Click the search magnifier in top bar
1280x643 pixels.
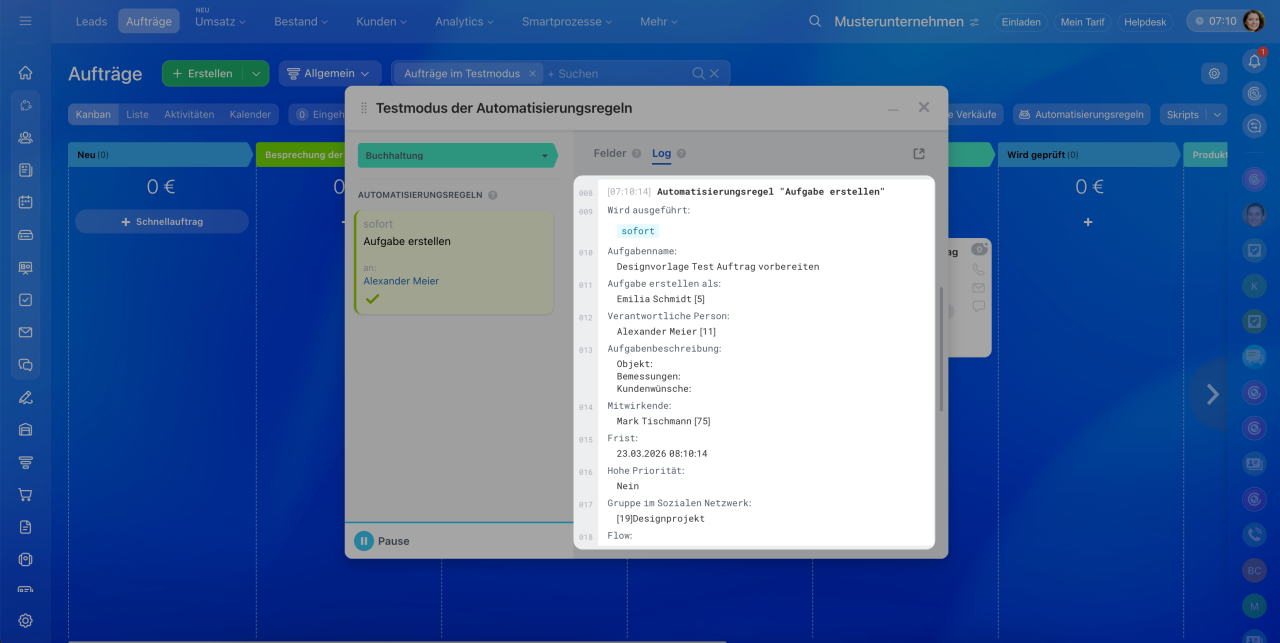(x=815, y=21)
